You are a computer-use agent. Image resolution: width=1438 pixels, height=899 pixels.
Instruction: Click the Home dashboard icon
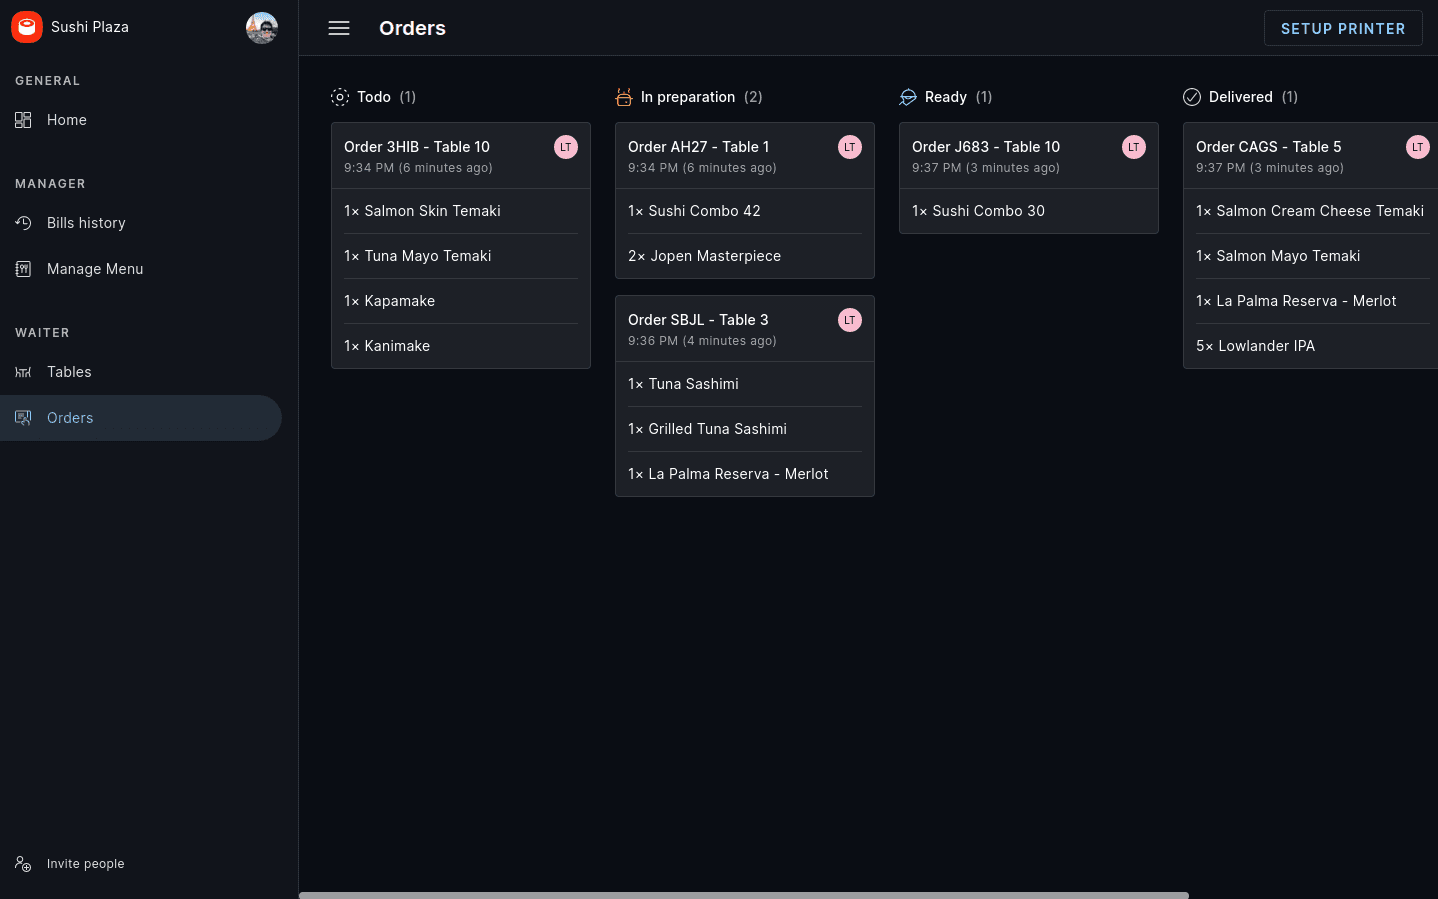[23, 120]
